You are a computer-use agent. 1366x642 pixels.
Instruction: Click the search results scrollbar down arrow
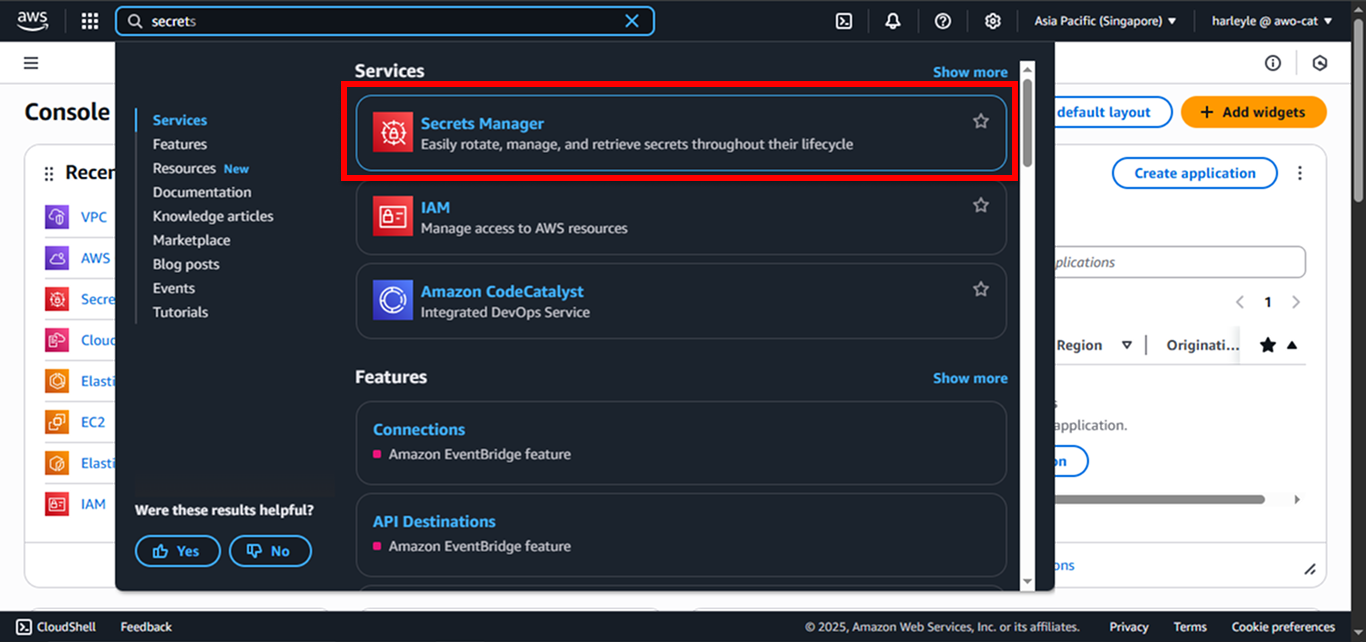[x=1027, y=582]
